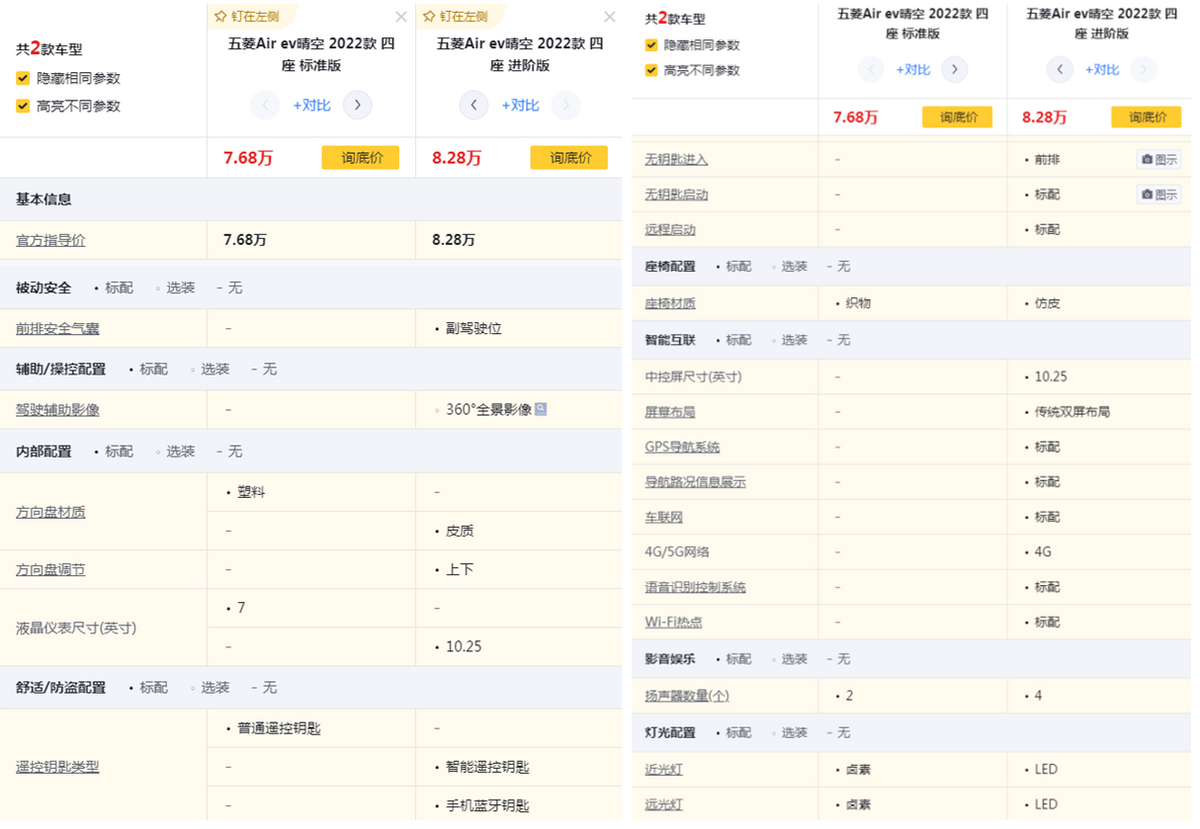The height and width of the screenshot is (829, 1200).
Task: View 图示 picture for 无钥匙启动
Action: (x=1159, y=194)
